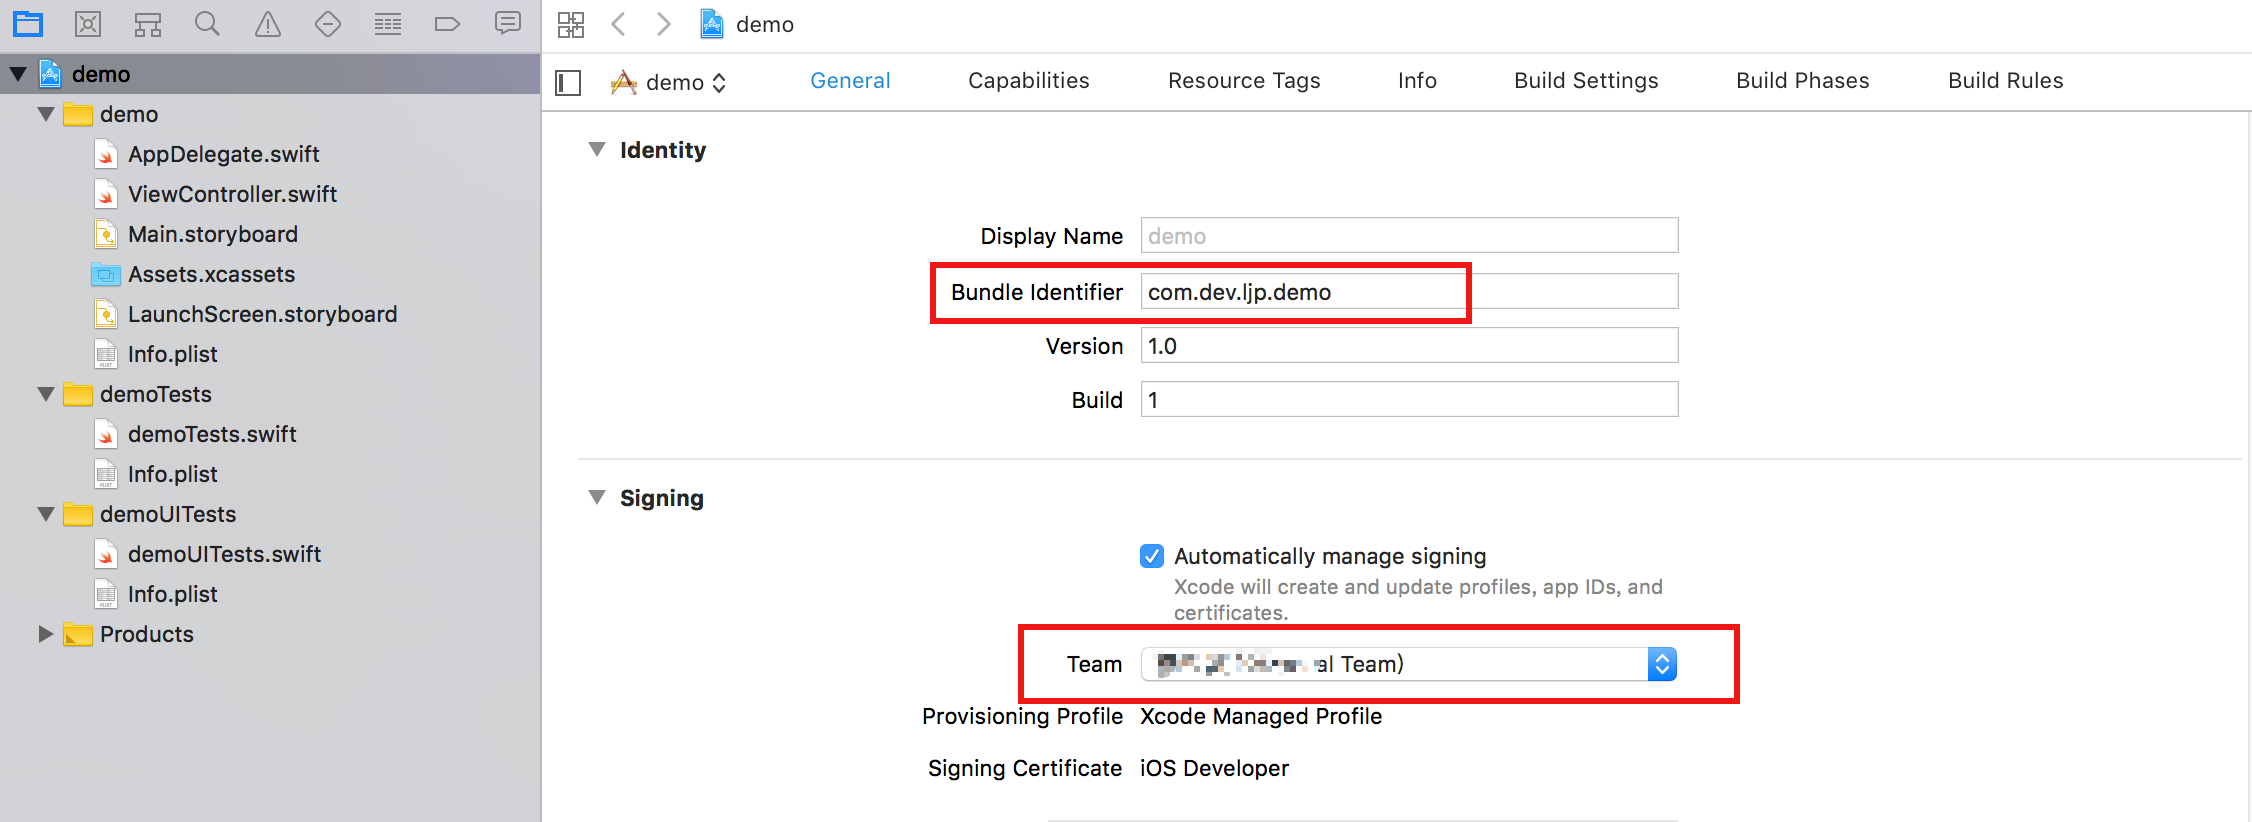Click the related items grid icon
Image resolution: width=2252 pixels, height=822 pixels.
pos(571,24)
